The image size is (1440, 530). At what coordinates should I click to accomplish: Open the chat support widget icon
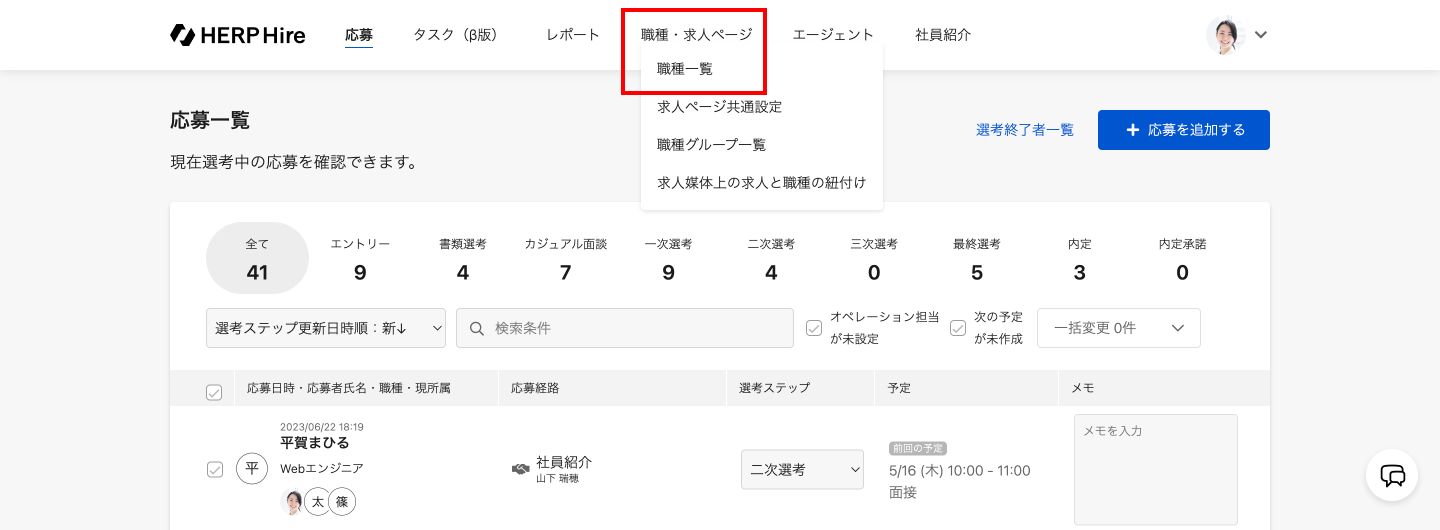click(x=1392, y=475)
